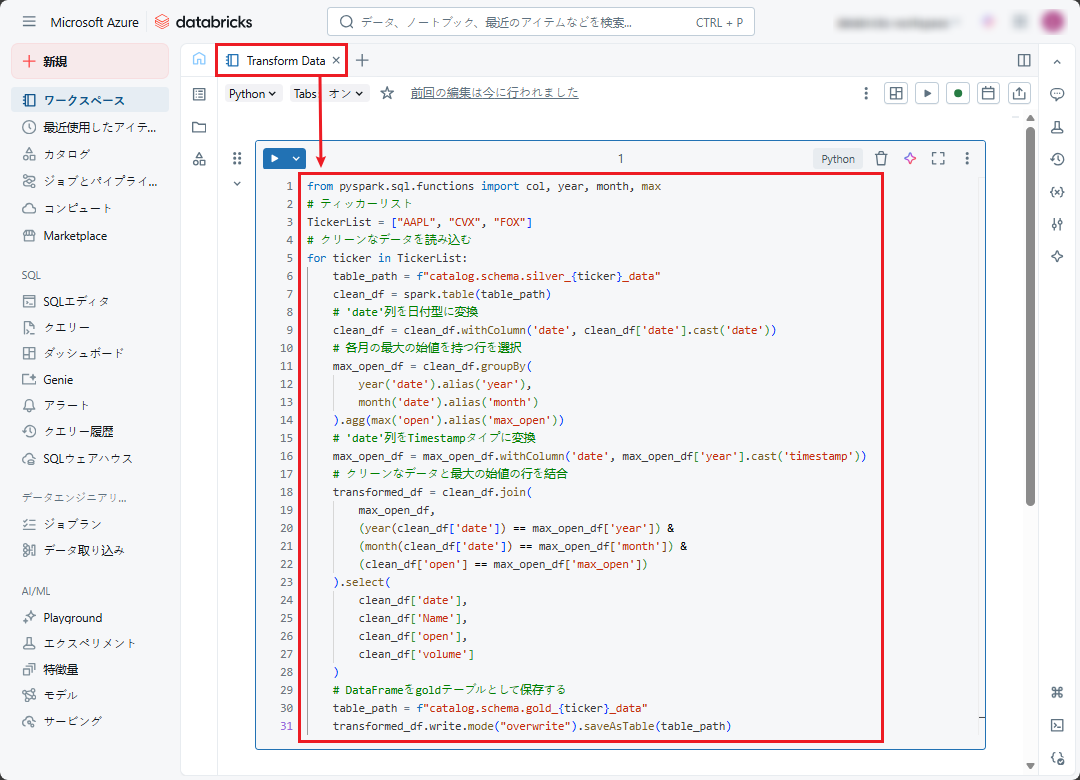
Task: Open the 前回の編集は今に行われました link
Action: pyautogui.click(x=494, y=93)
